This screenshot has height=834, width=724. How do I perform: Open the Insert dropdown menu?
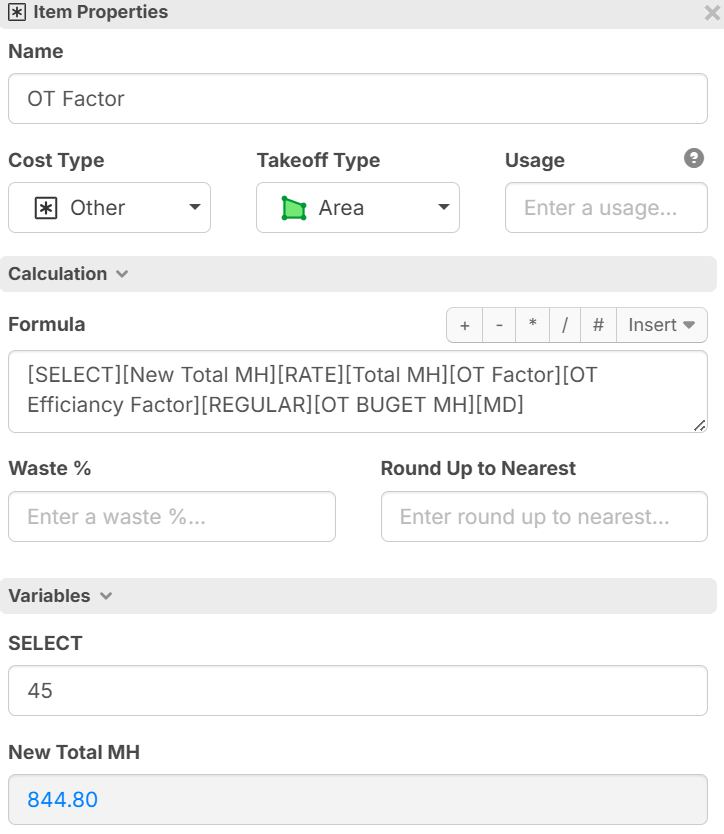[661, 325]
